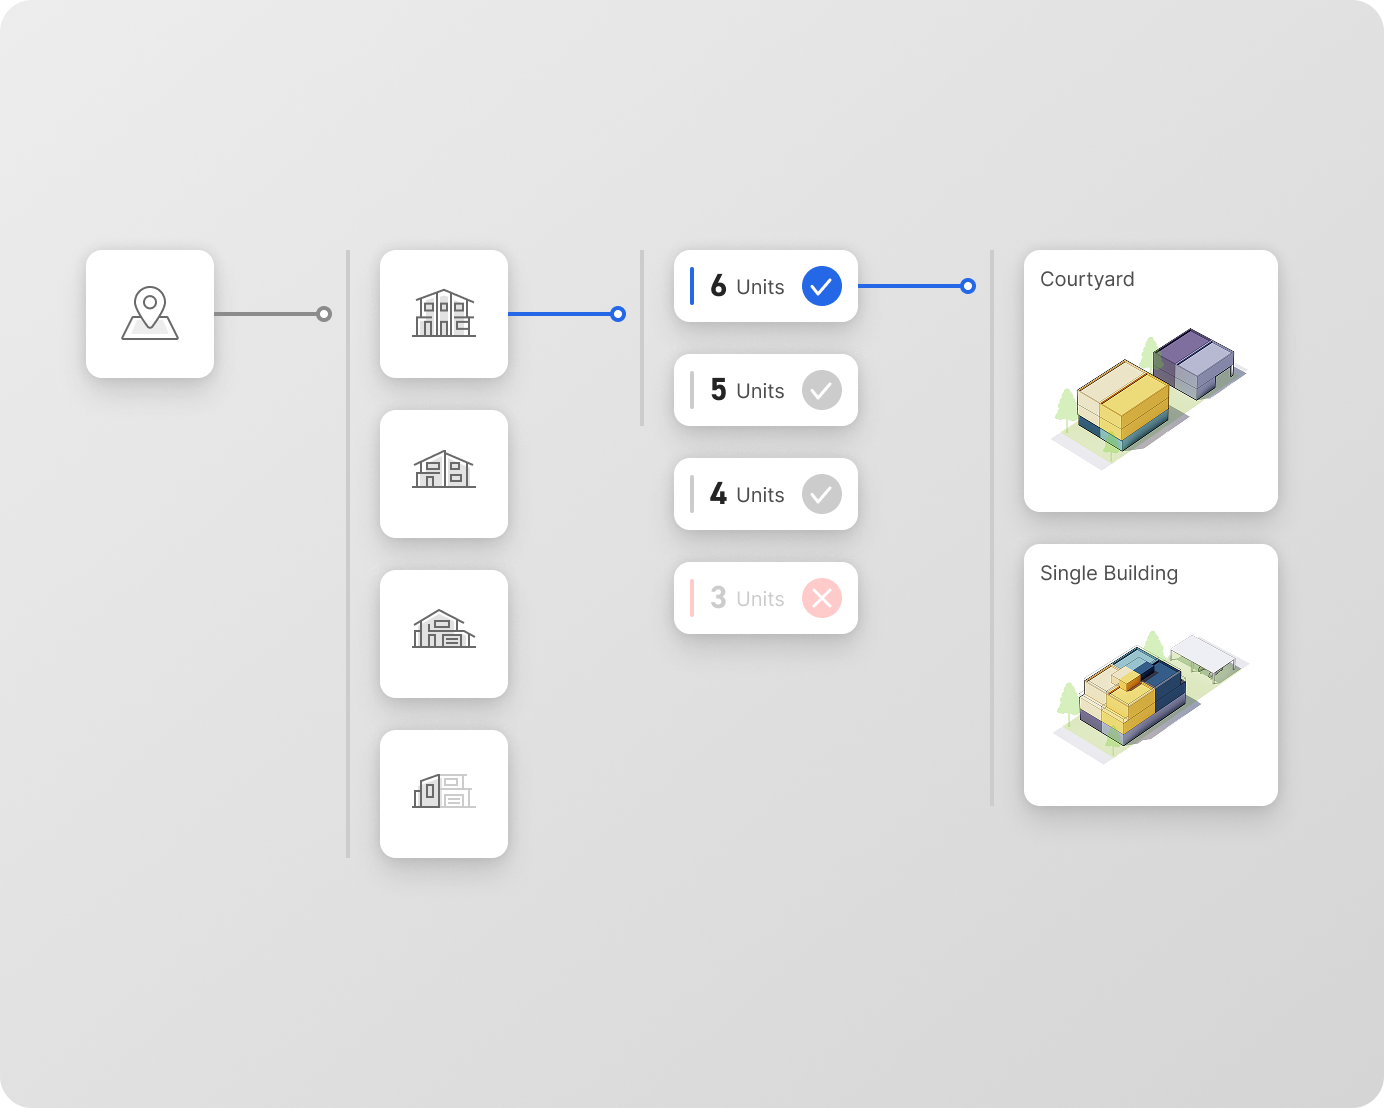Click the Courtyard 3D building model
1384x1108 pixels.
pos(1150,398)
